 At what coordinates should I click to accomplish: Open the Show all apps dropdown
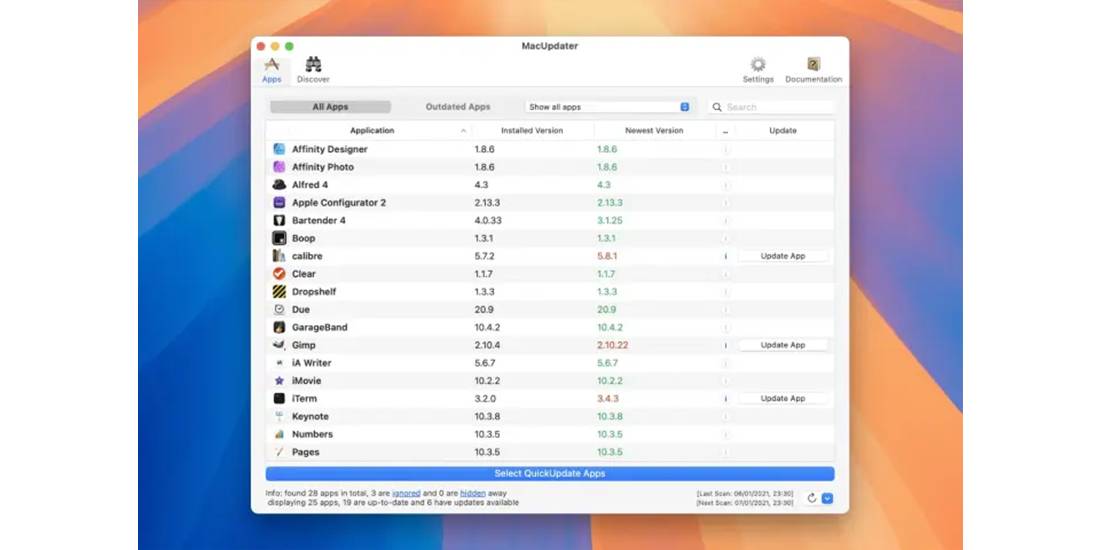(x=608, y=107)
